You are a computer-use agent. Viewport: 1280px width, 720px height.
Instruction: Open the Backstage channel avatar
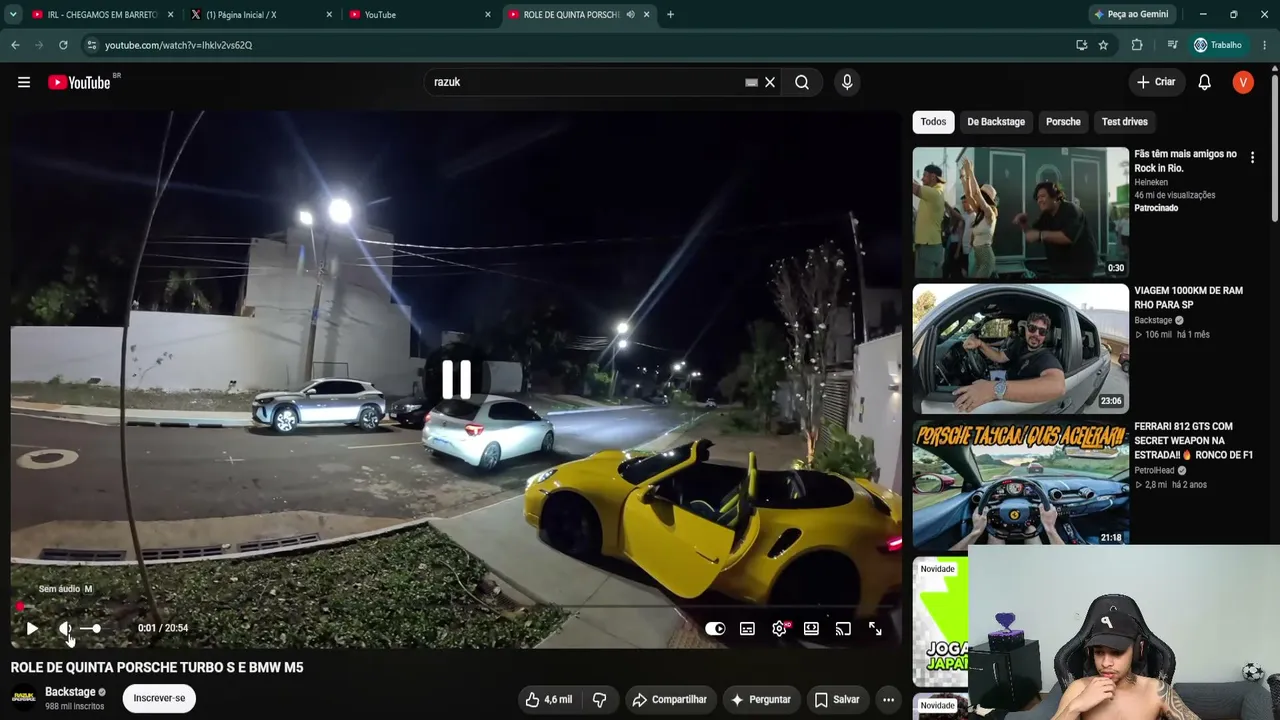(x=24, y=698)
